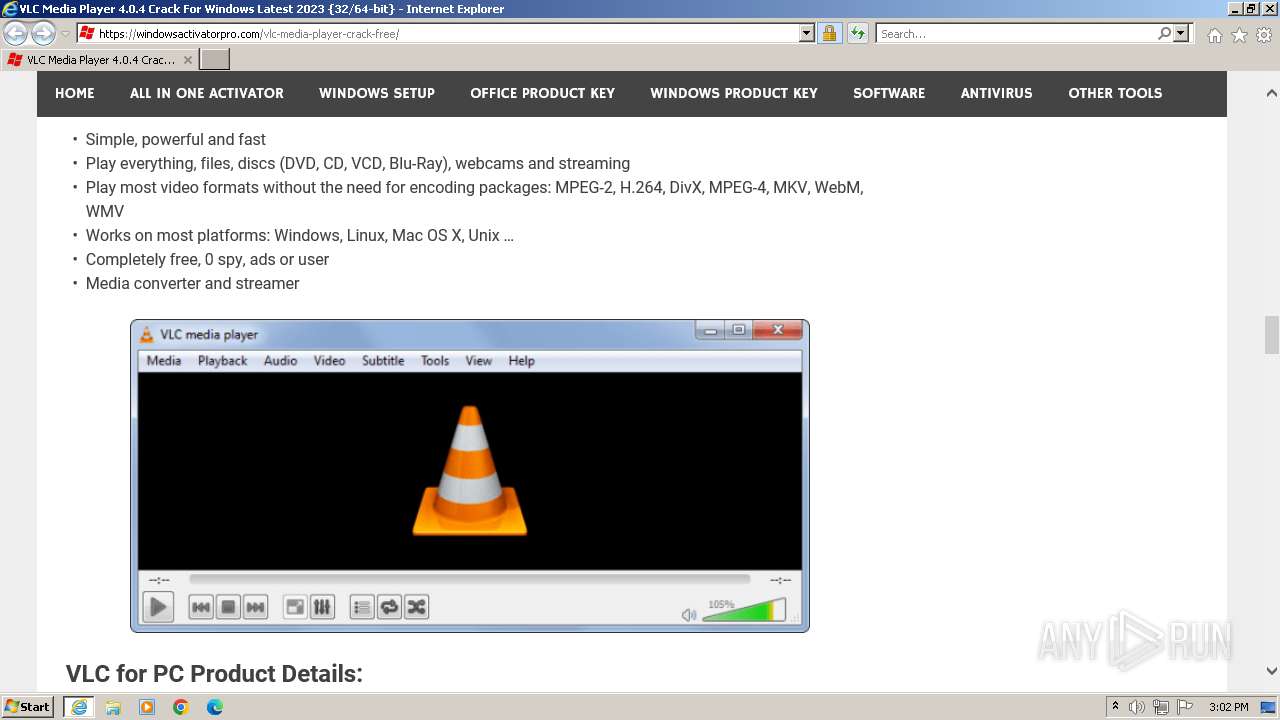Go to the ANTIVIRUS navigation item
1280x720 pixels.
[x=997, y=93]
